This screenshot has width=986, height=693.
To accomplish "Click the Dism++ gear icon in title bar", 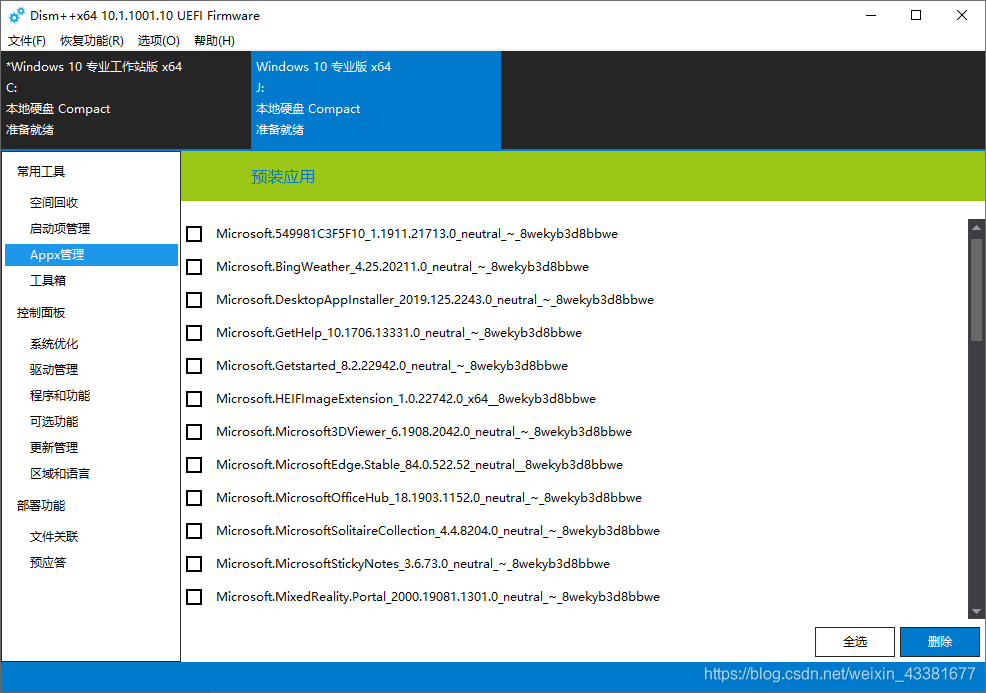I will [x=17, y=15].
